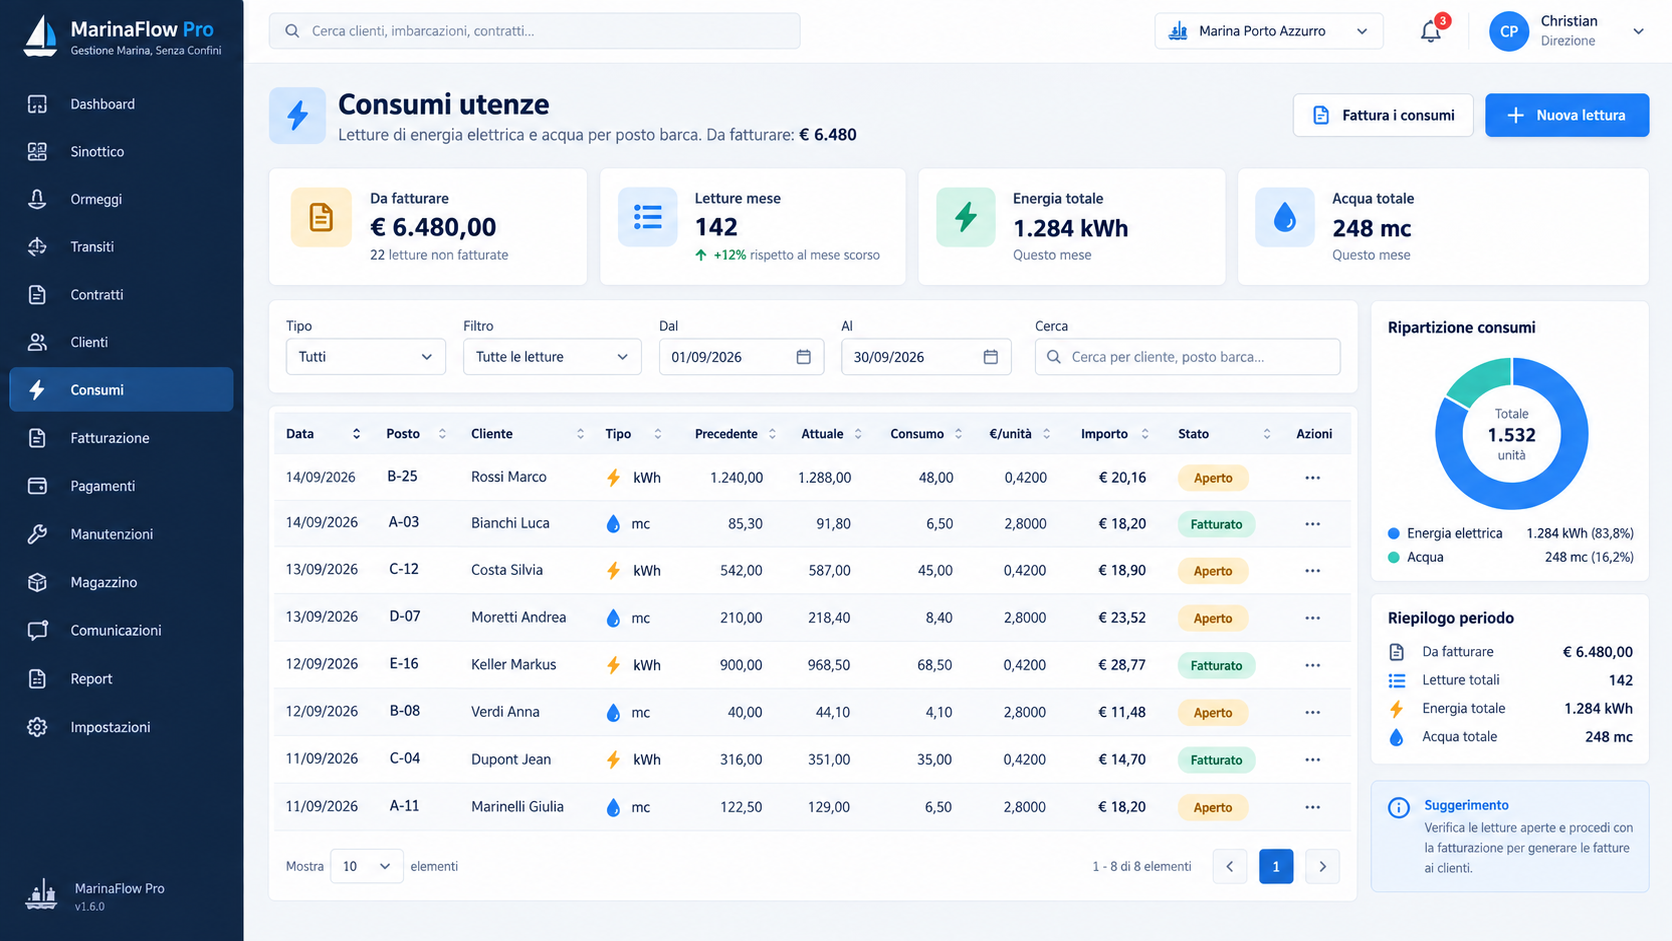Screen dimensions: 1672x941
Task: Click the blue Energia elettrica legend dot
Action: pos(1393,533)
